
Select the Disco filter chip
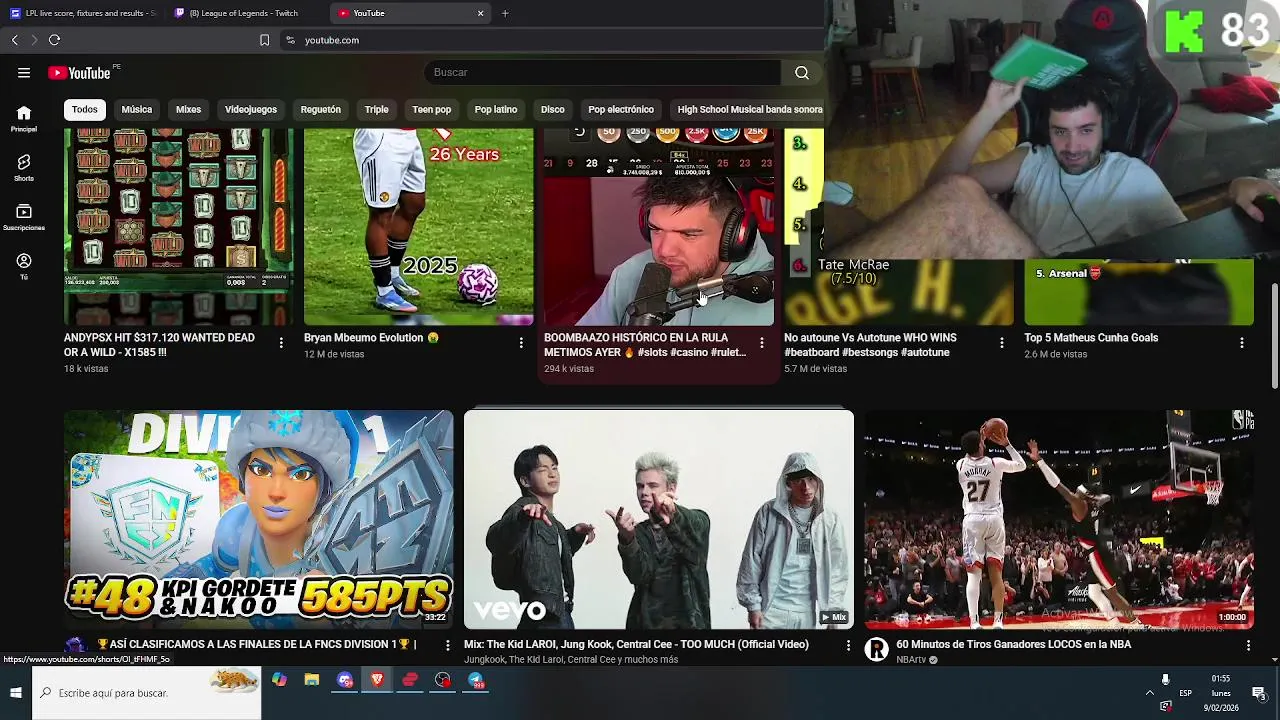(x=553, y=109)
